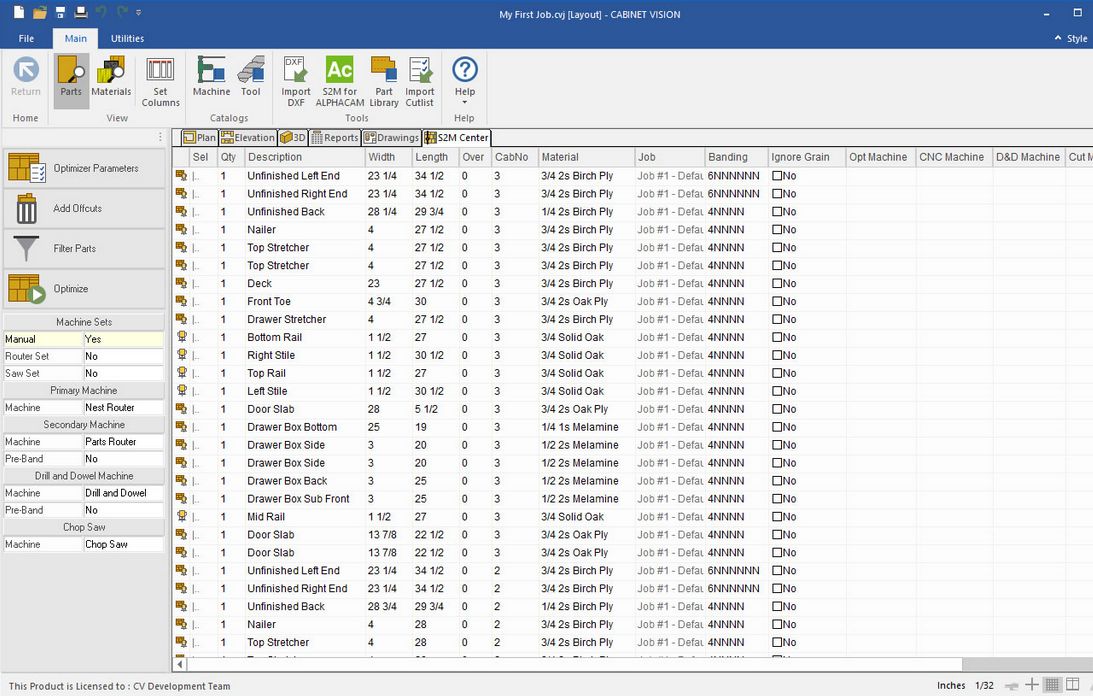Click the Import Cutlist icon
The height and width of the screenshot is (696, 1093).
pos(420,80)
